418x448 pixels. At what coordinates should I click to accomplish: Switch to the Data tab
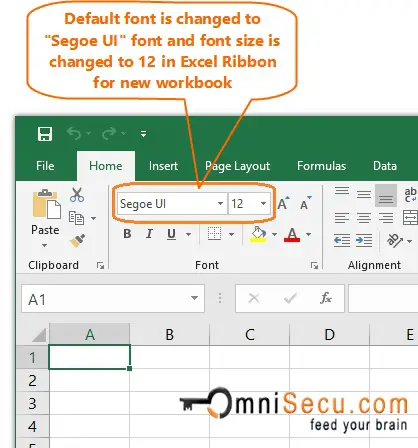(x=385, y=166)
